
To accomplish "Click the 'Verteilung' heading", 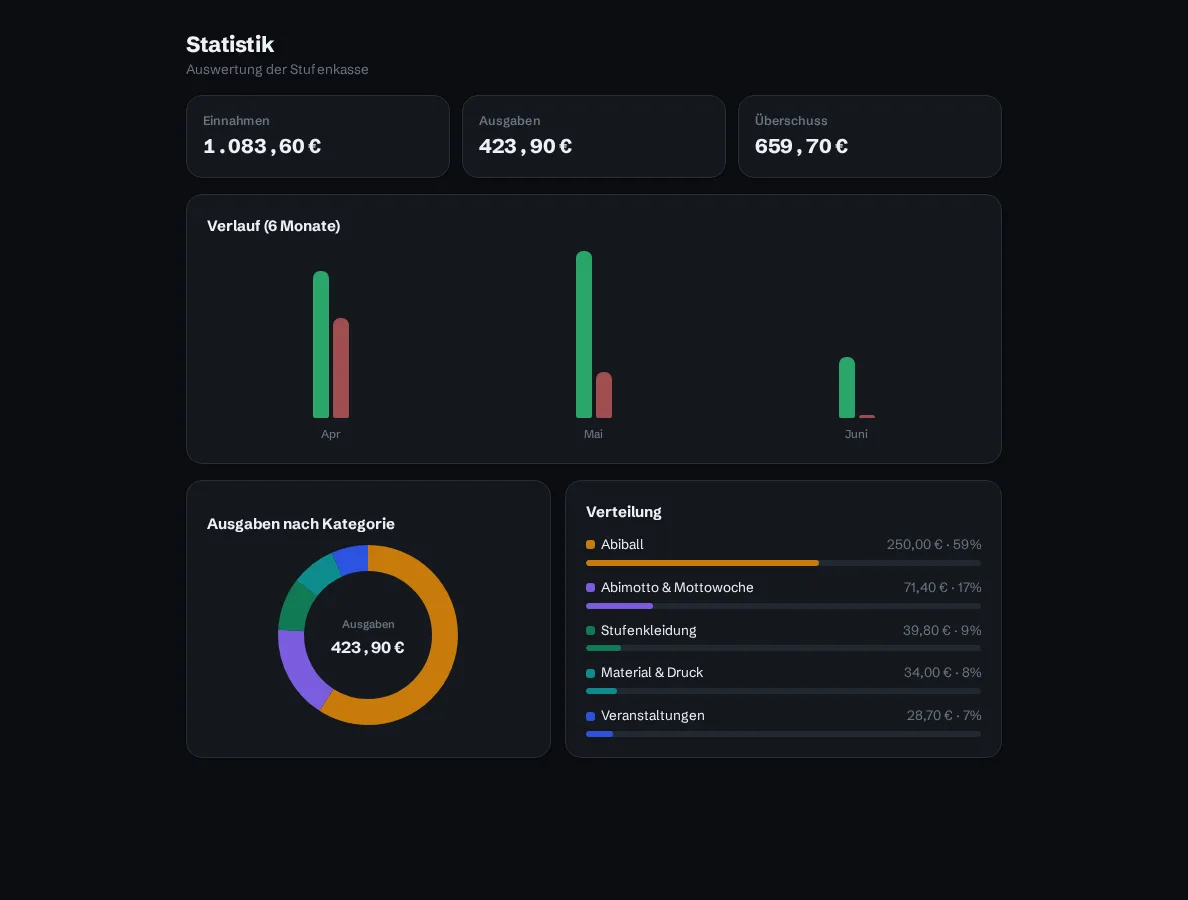I will (x=624, y=512).
